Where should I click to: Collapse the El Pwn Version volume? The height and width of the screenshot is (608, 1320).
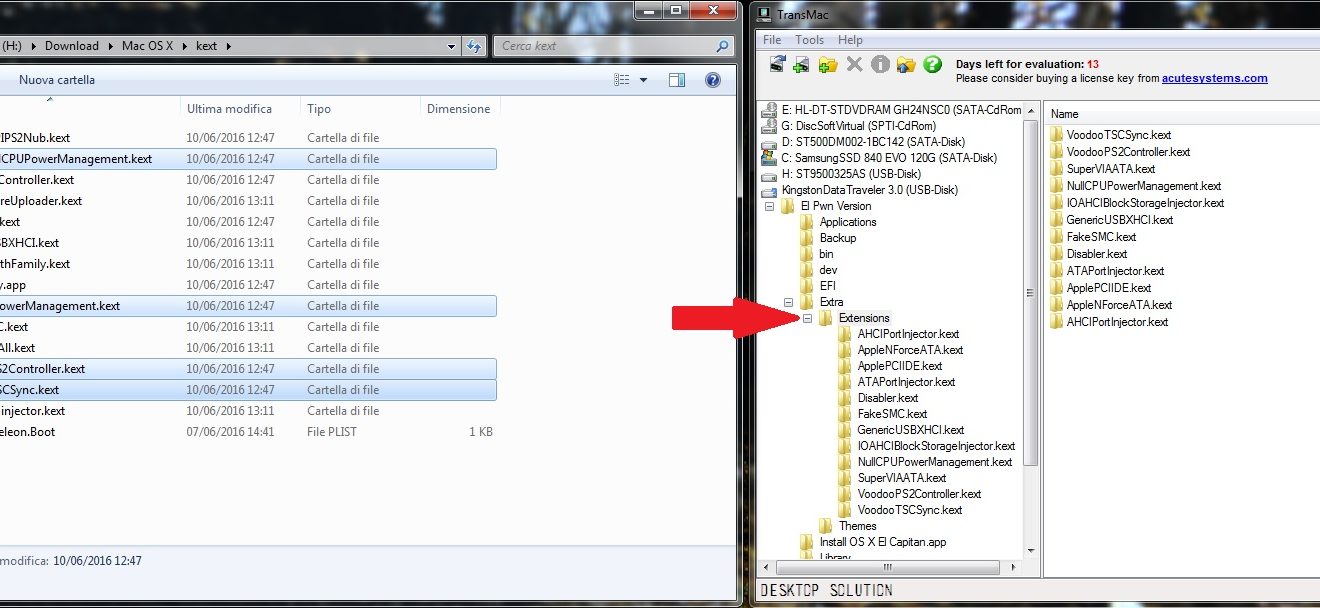770,206
